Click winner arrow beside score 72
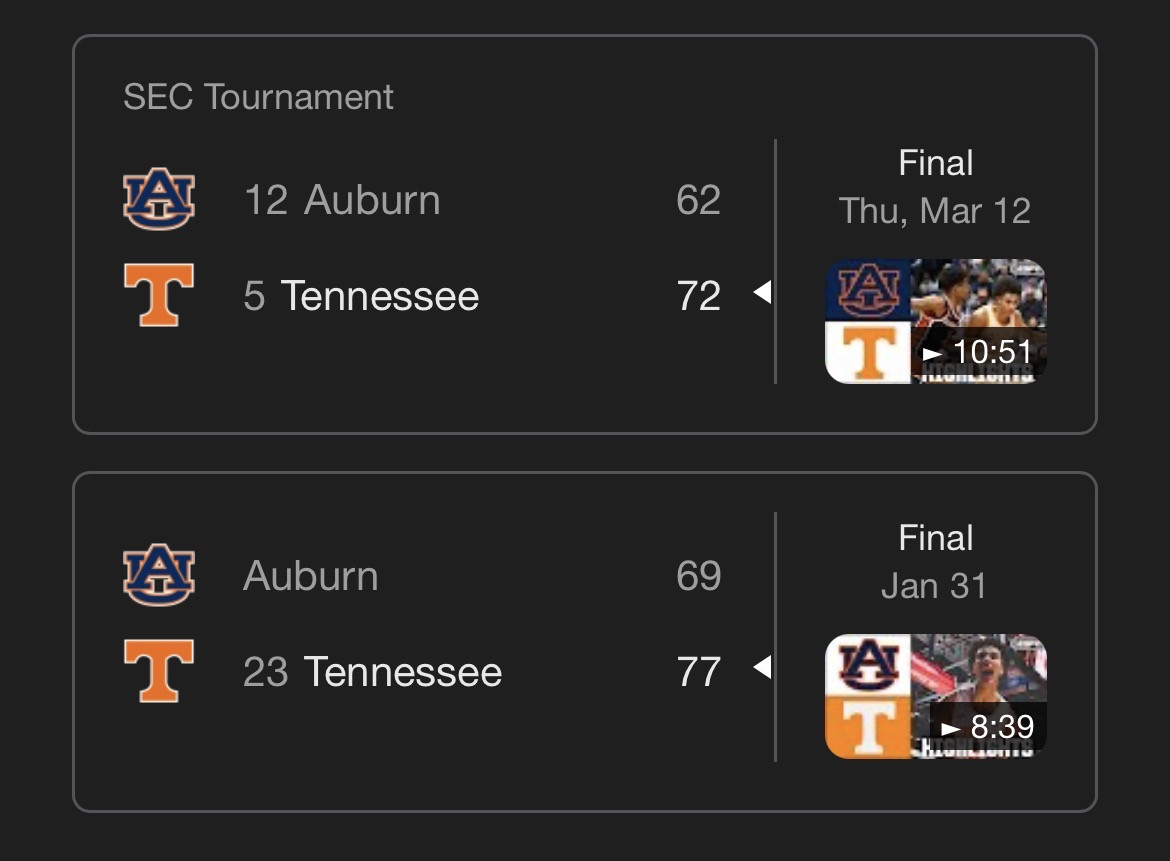Image resolution: width=1170 pixels, height=861 pixels. [x=762, y=293]
